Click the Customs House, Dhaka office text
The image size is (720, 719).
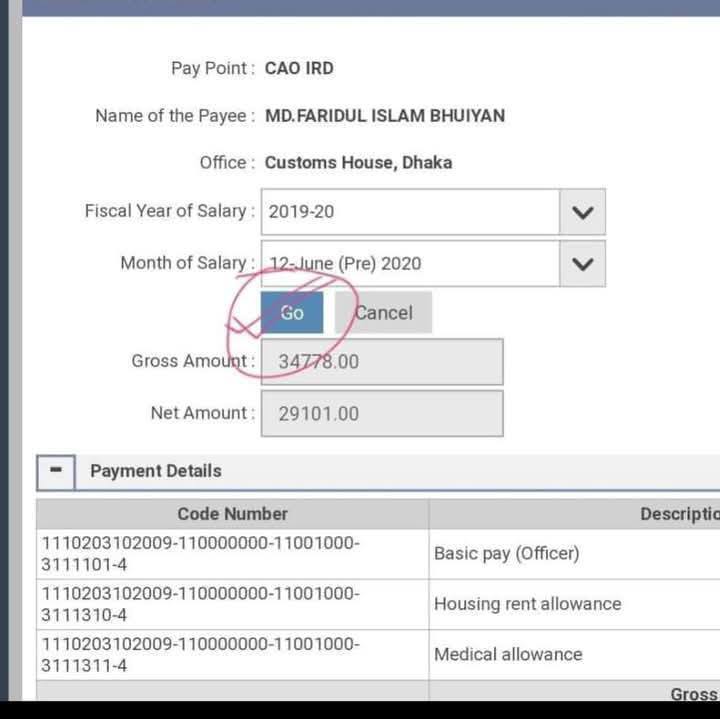358,163
